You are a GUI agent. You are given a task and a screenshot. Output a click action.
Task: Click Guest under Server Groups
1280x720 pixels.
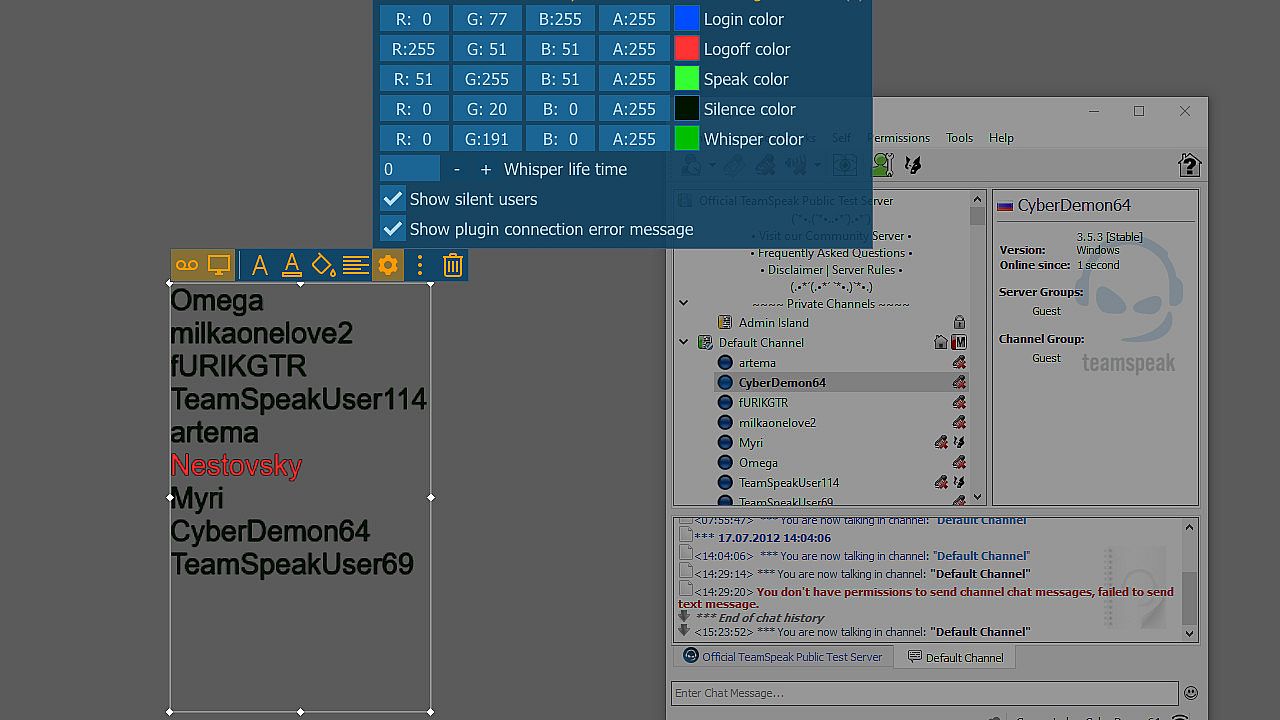1047,311
